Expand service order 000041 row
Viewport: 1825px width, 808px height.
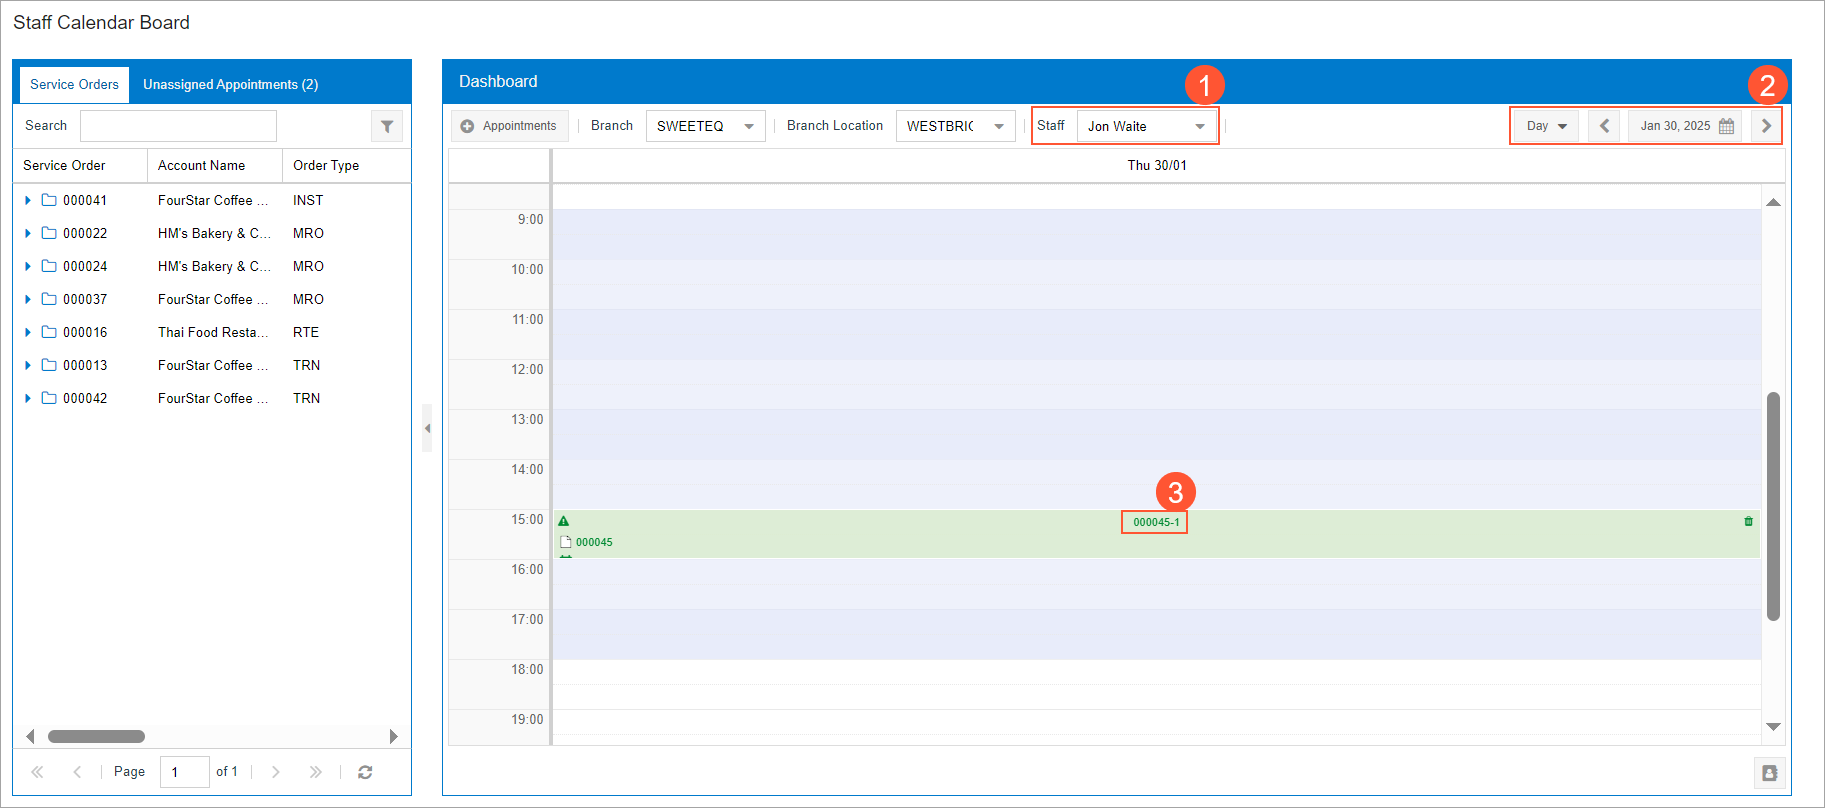(x=28, y=200)
